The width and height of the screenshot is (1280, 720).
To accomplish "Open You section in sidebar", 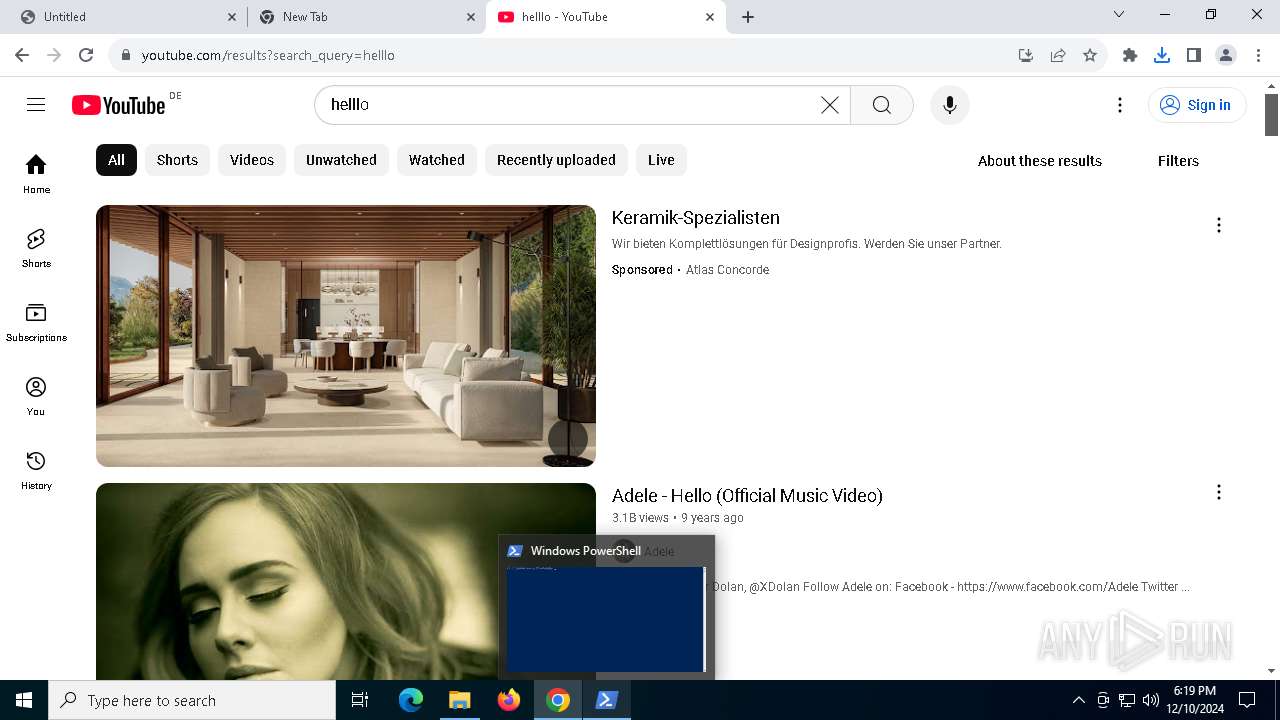I will (36, 396).
